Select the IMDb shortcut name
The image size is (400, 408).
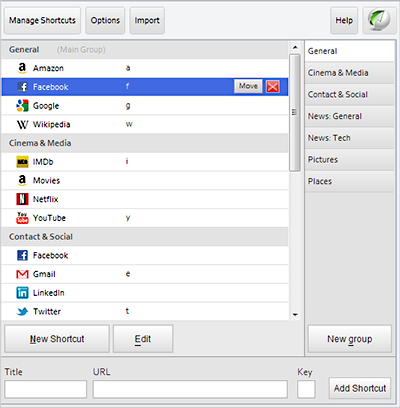tap(43, 162)
